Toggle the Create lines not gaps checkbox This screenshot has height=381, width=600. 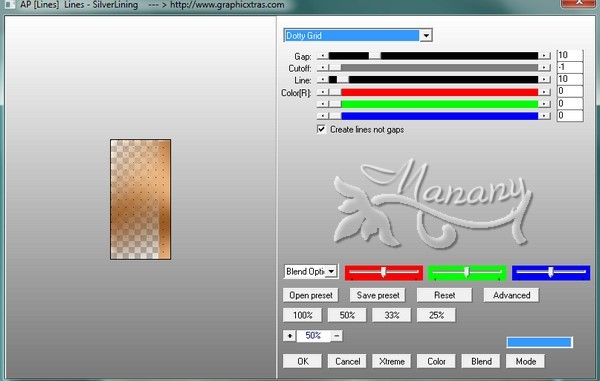click(x=321, y=129)
